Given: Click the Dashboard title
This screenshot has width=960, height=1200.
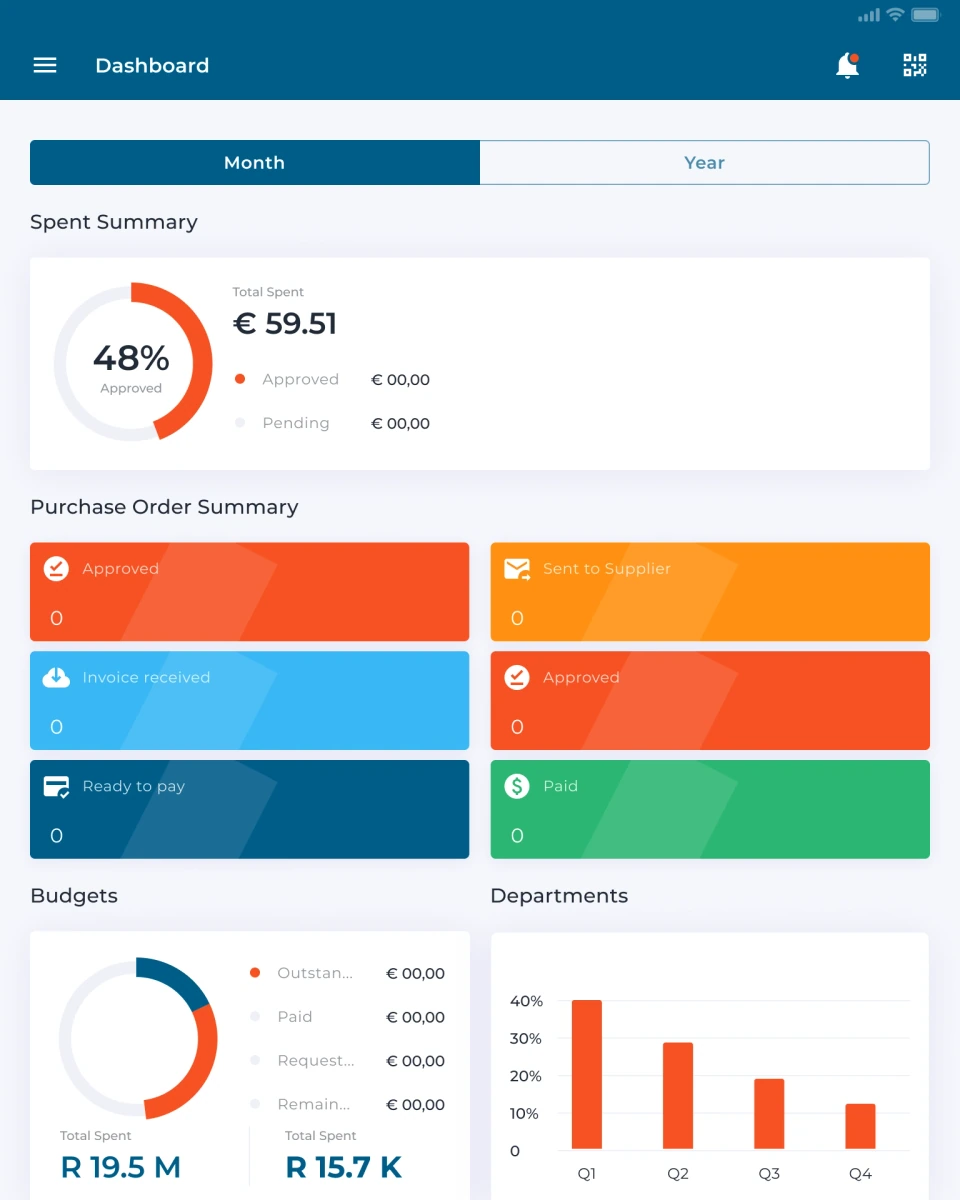Looking at the screenshot, I should tap(152, 65).
